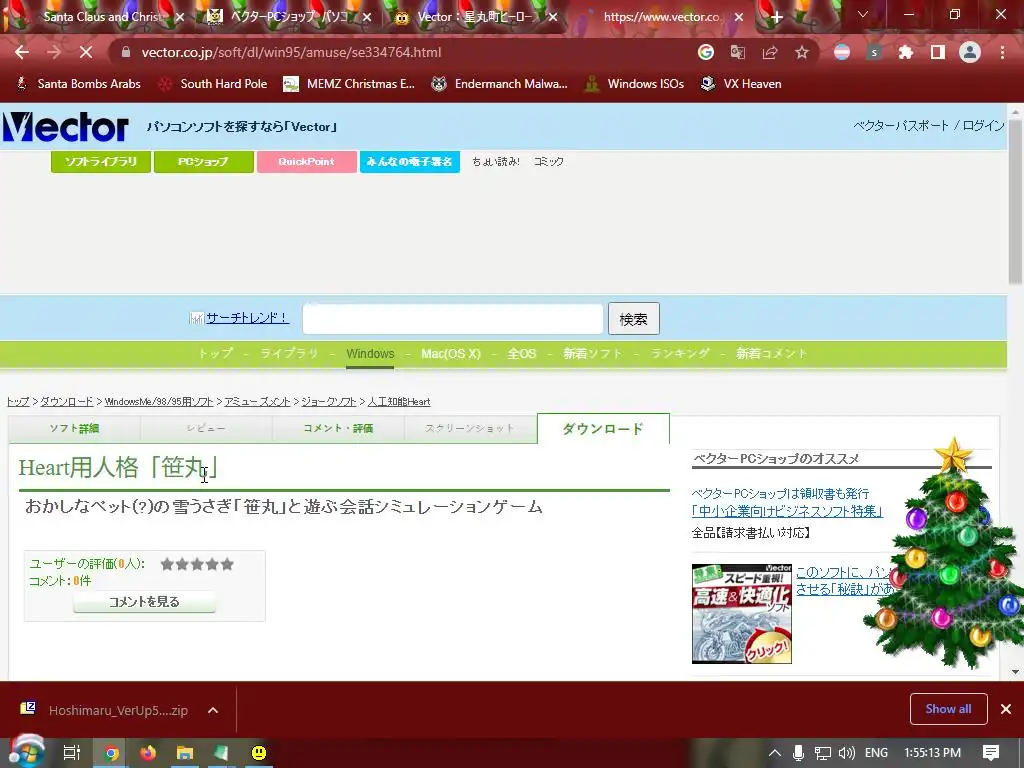Screen dimensions: 1024x768
Task: Toggle the side panel icon
Action: tap(938, 52)
